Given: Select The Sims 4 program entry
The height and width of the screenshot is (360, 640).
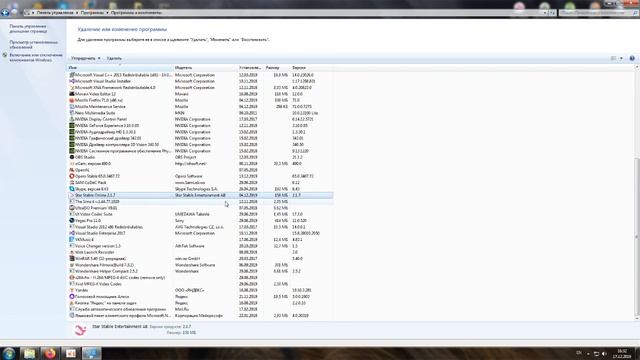Looking at the screenshot, I should pos(200,202).
